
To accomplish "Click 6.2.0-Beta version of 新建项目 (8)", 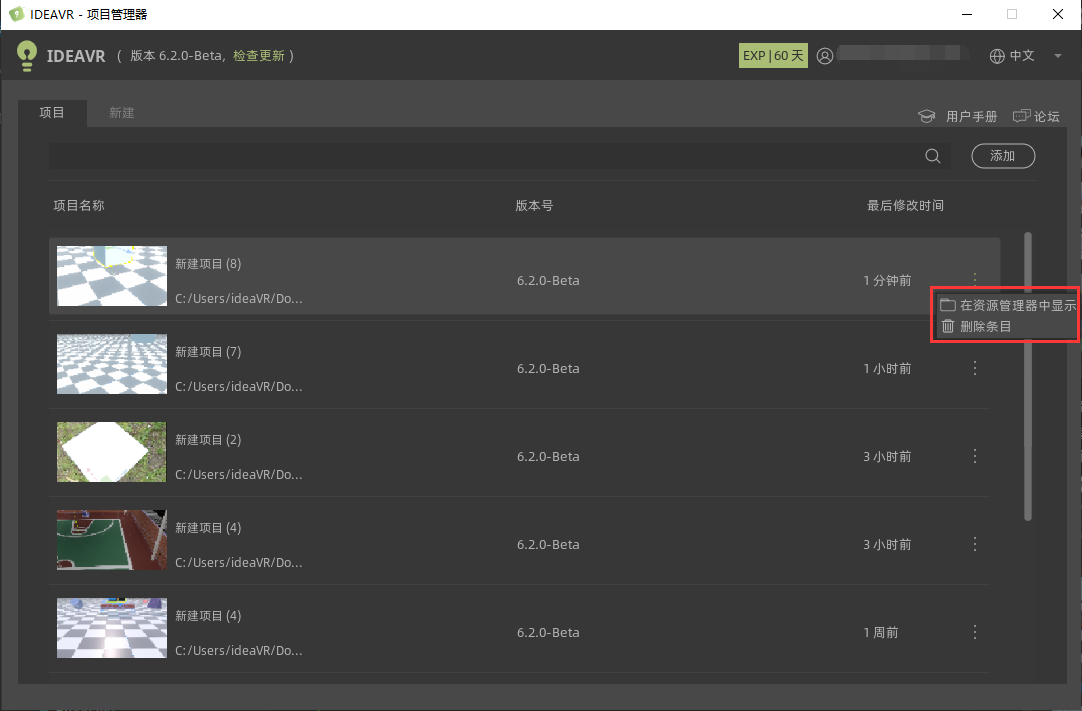I will pos(548,280).
